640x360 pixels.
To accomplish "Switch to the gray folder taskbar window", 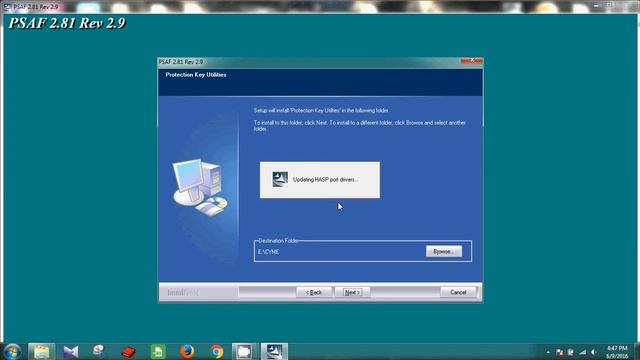I will 244,351.
